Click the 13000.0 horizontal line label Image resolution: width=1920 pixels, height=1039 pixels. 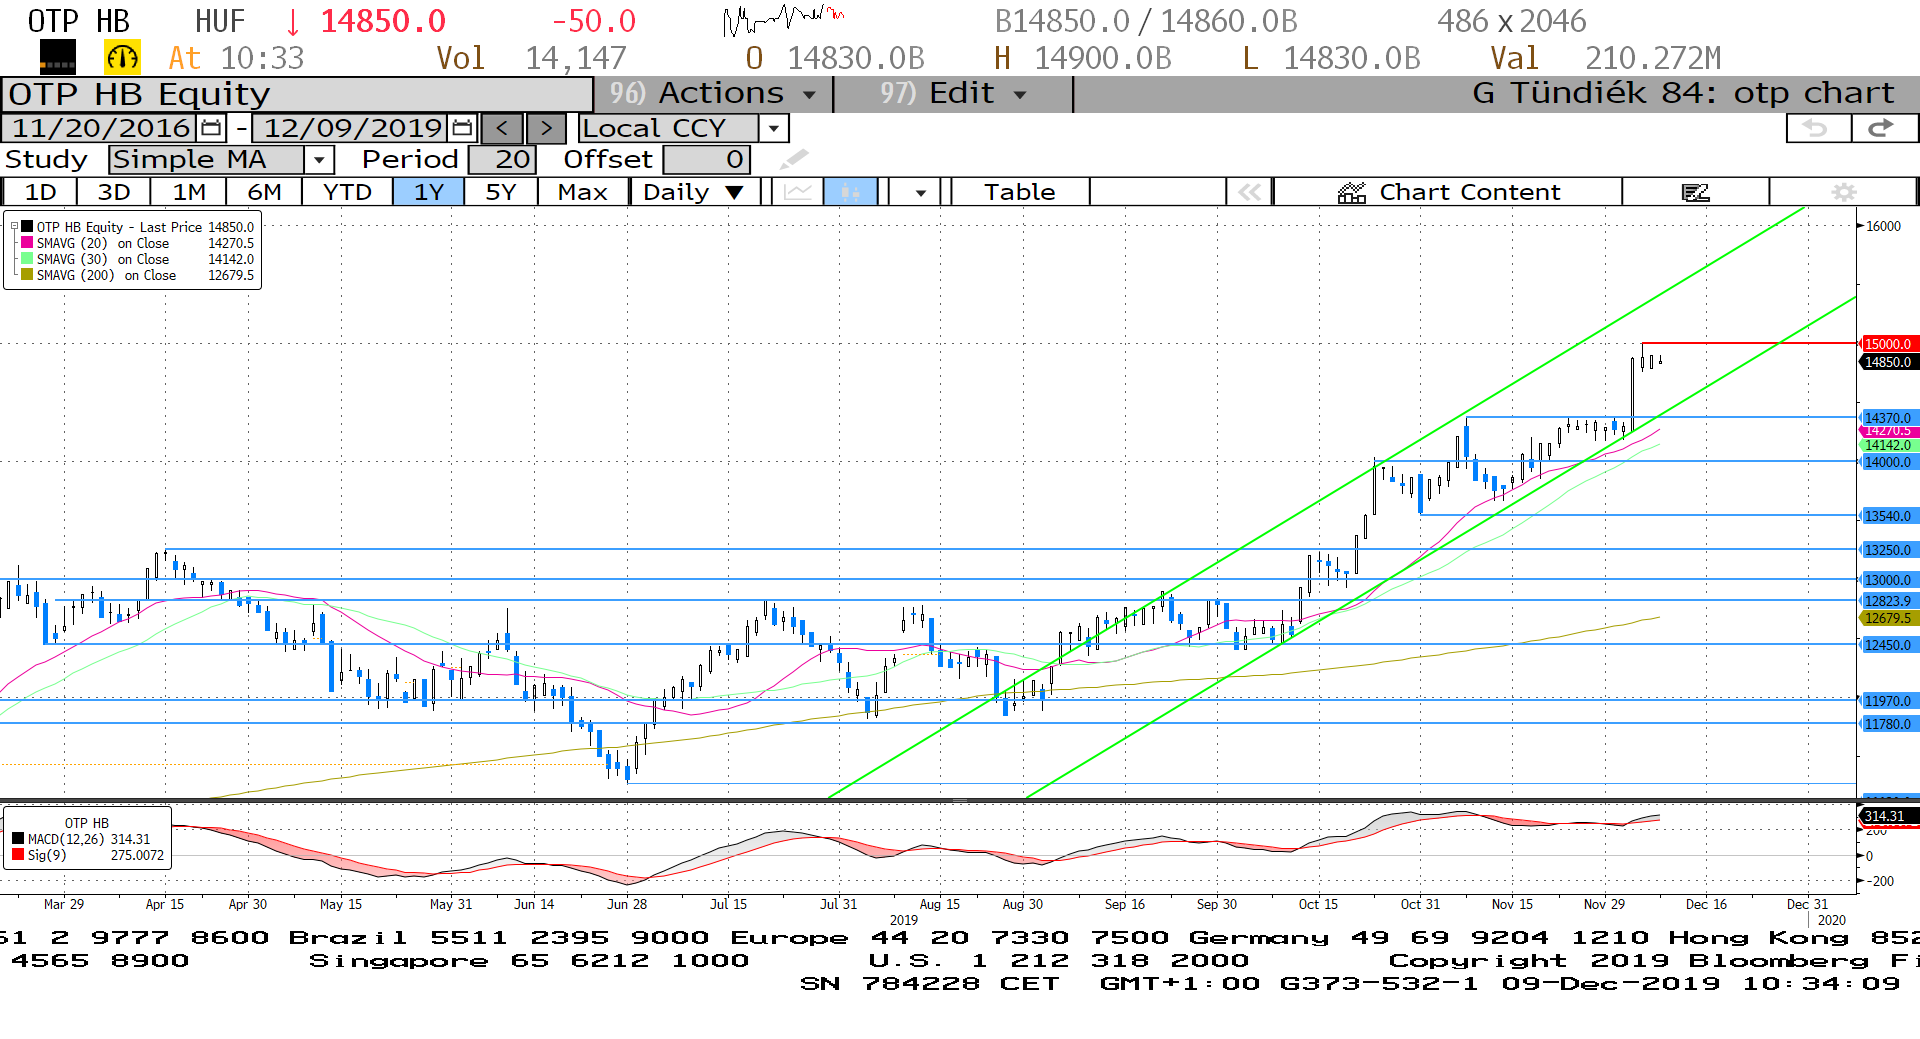(x=1888, y=580)
